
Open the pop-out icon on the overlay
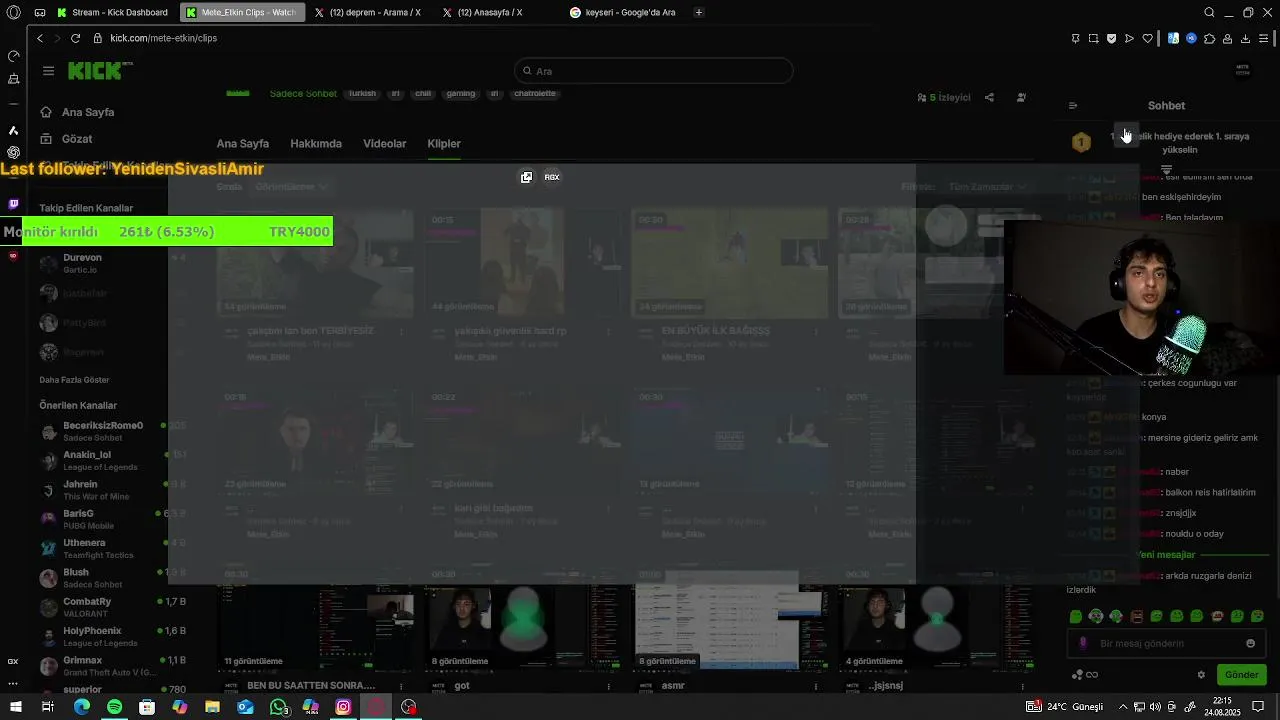pyautogui.click(x=527, y=177)
